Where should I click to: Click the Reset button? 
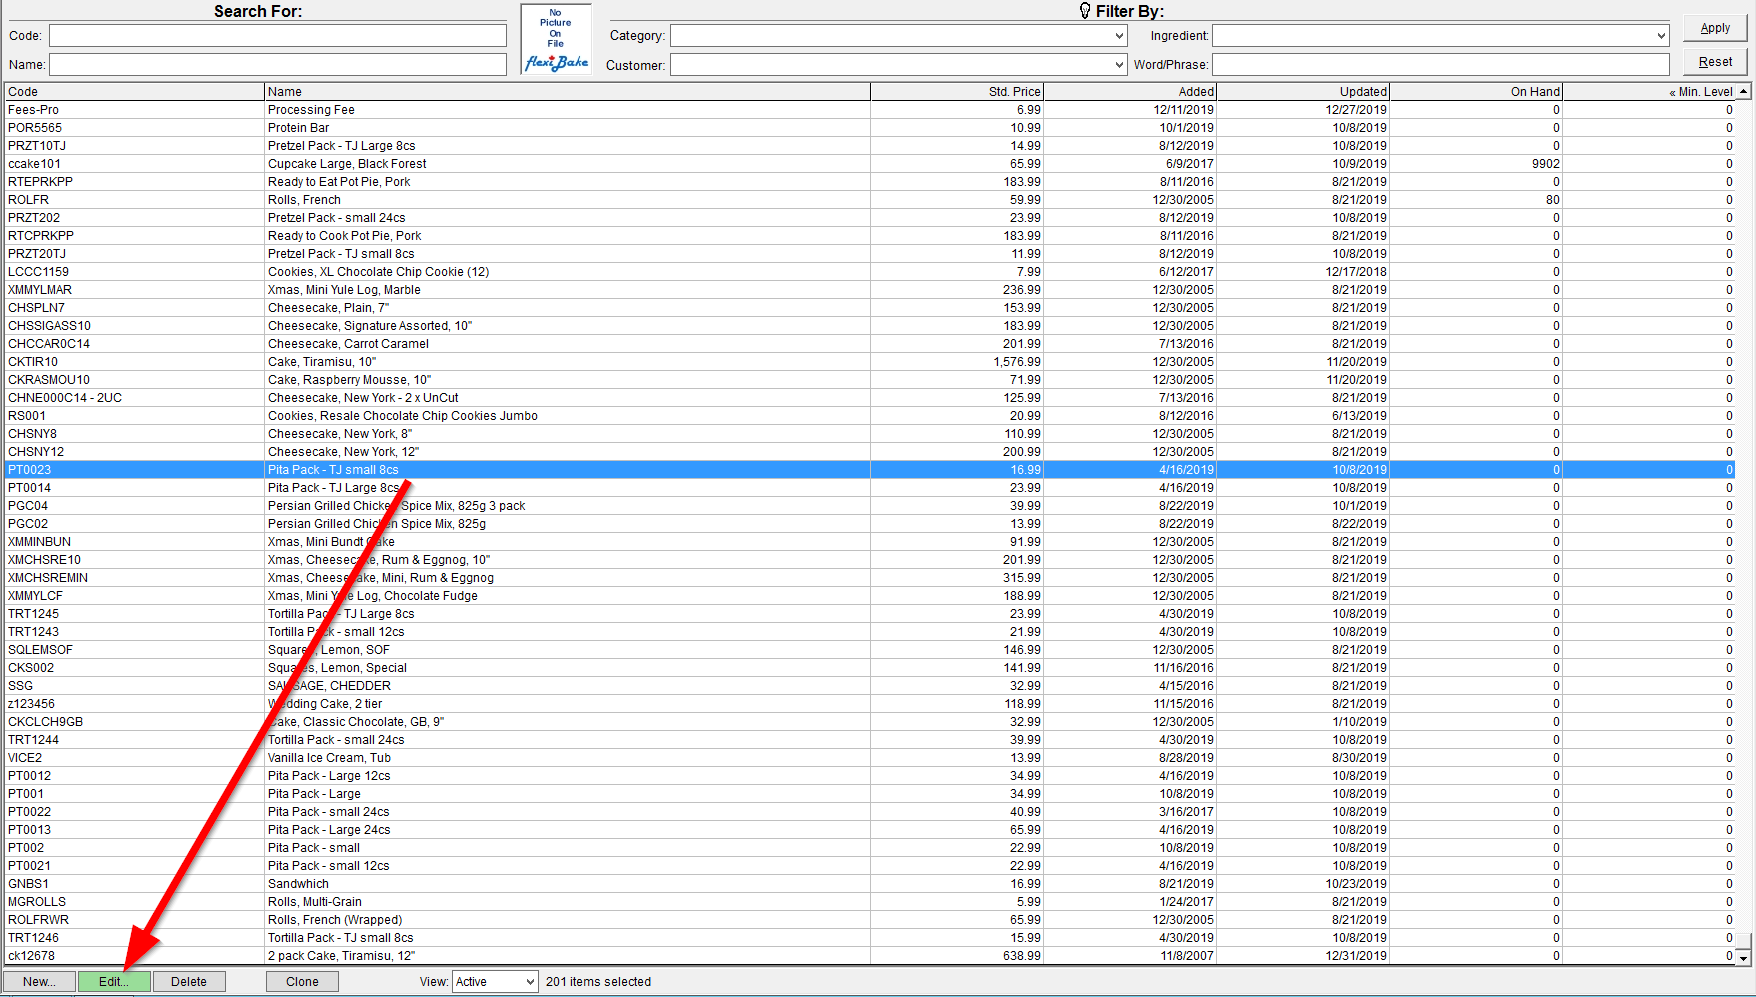tap(1715, 62)
